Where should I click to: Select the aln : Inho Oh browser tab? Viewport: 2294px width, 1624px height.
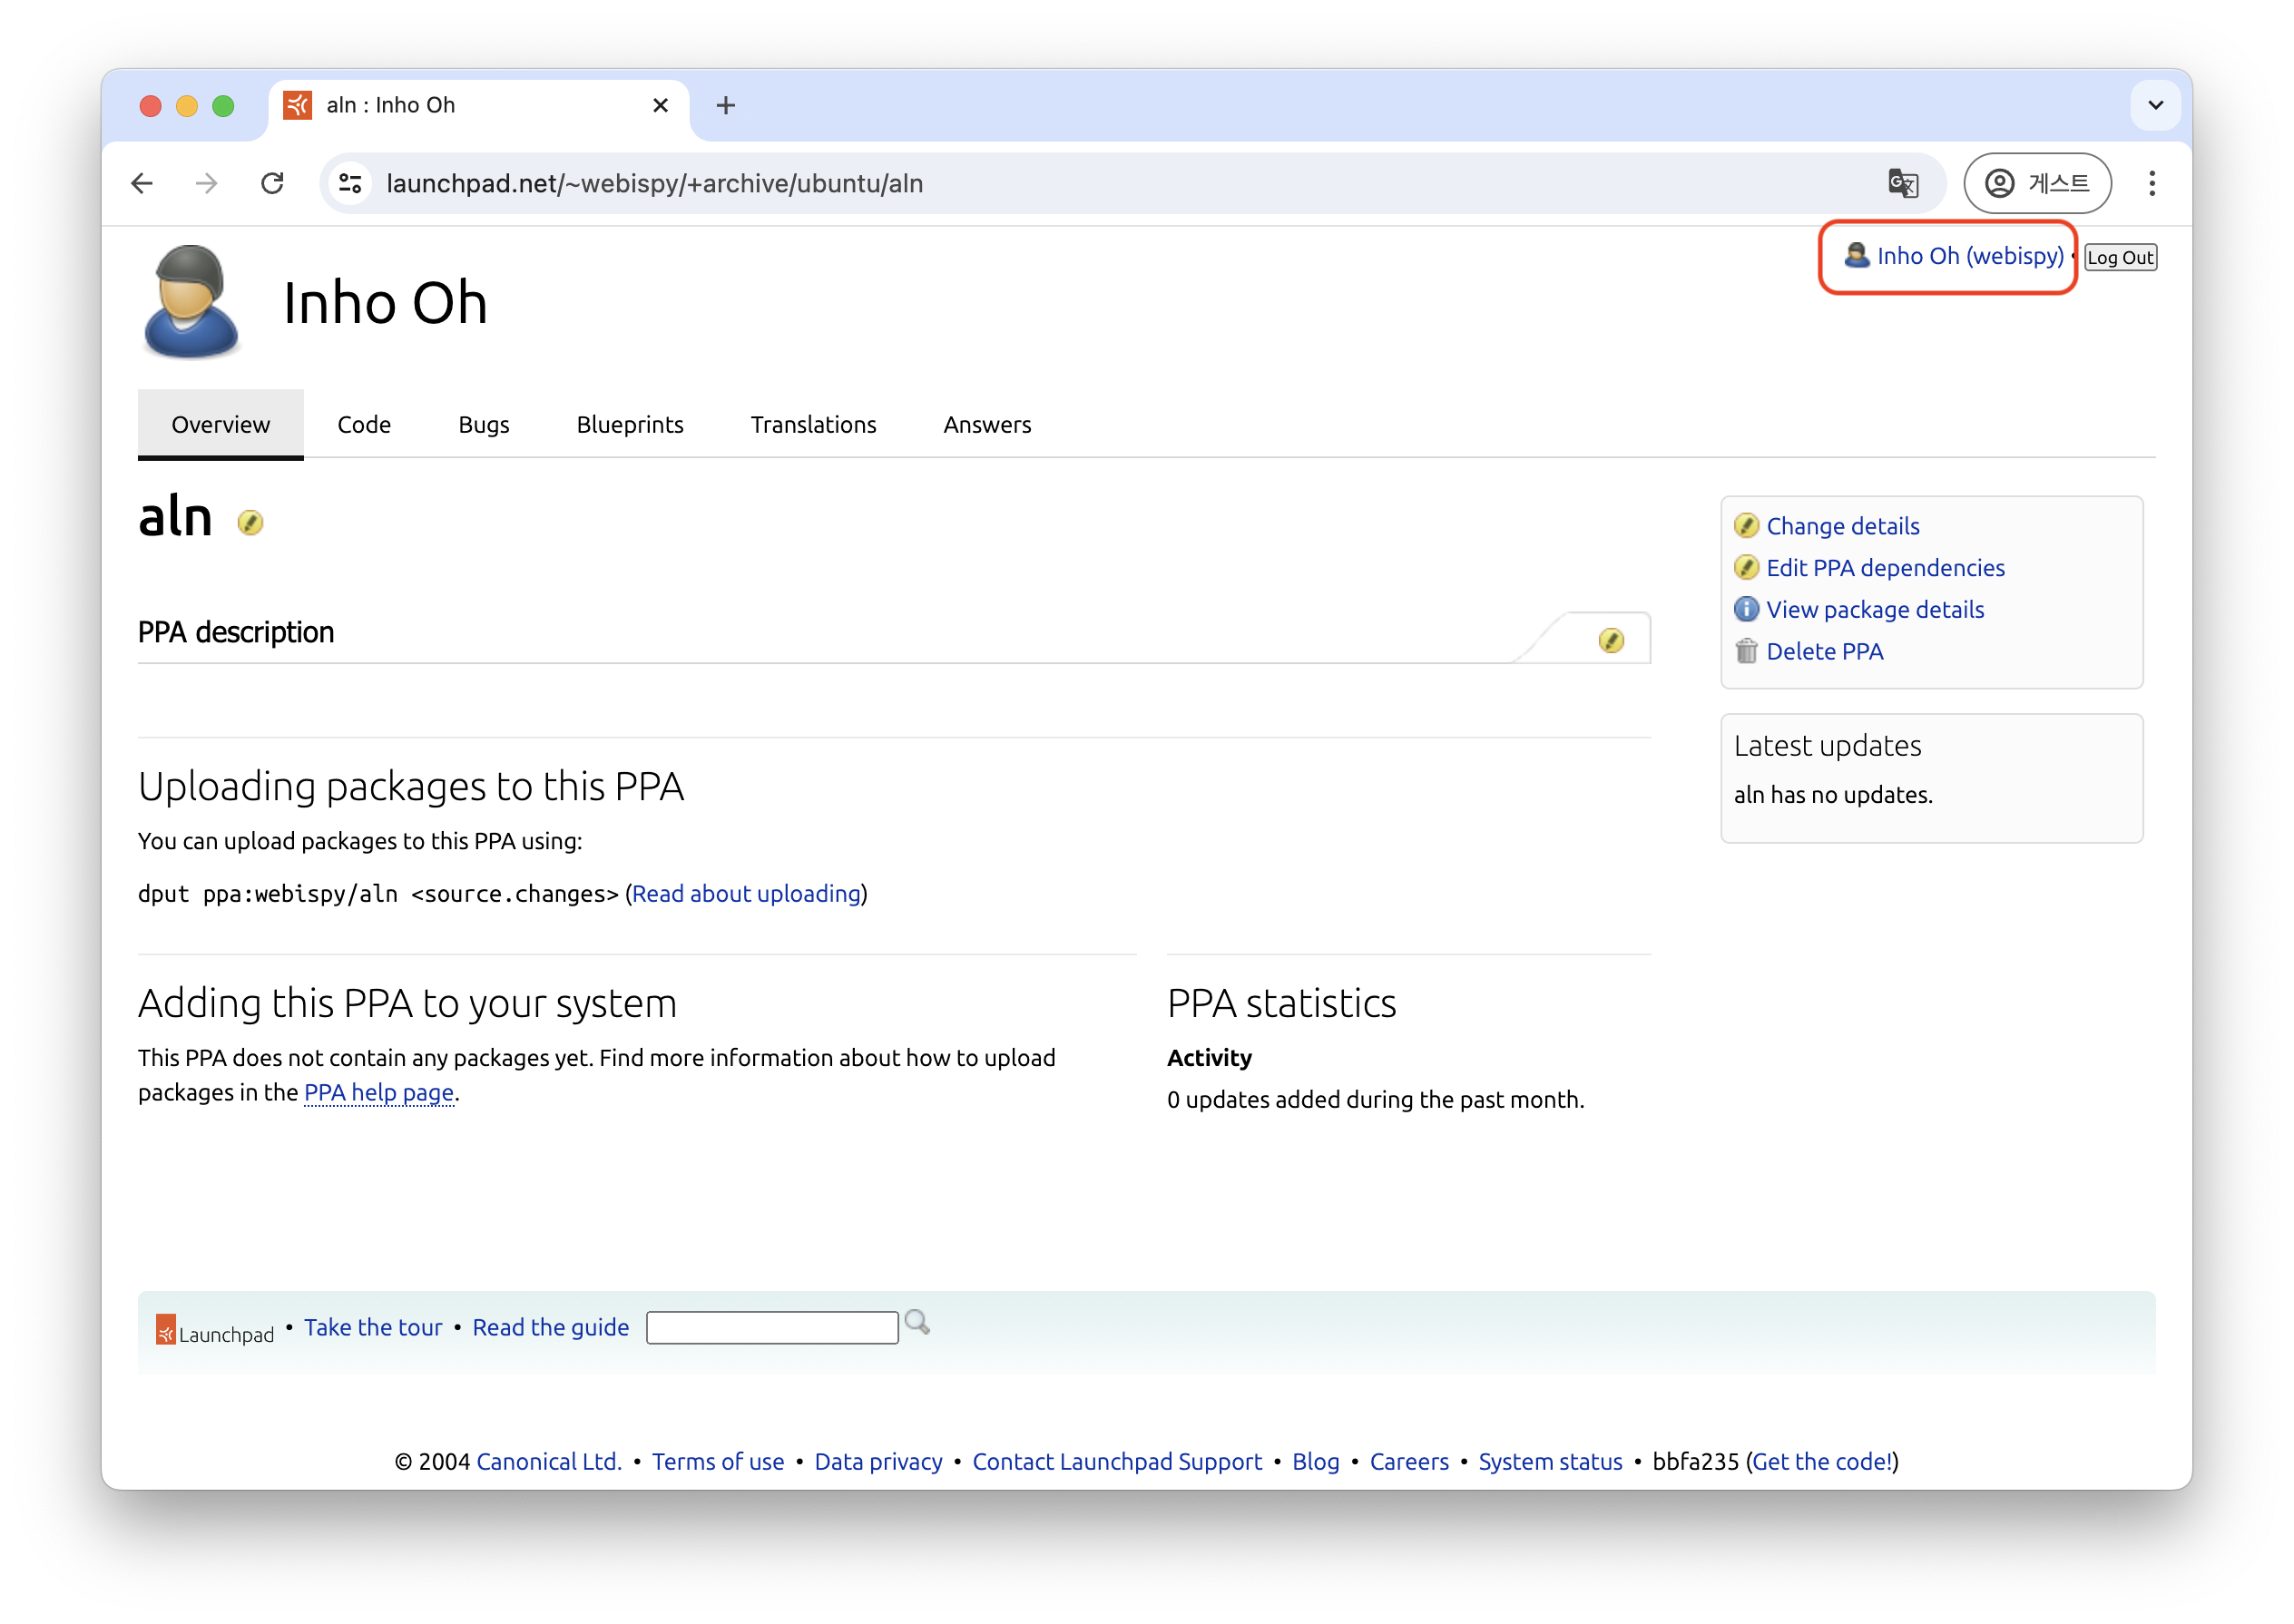[x=479, y=105]
